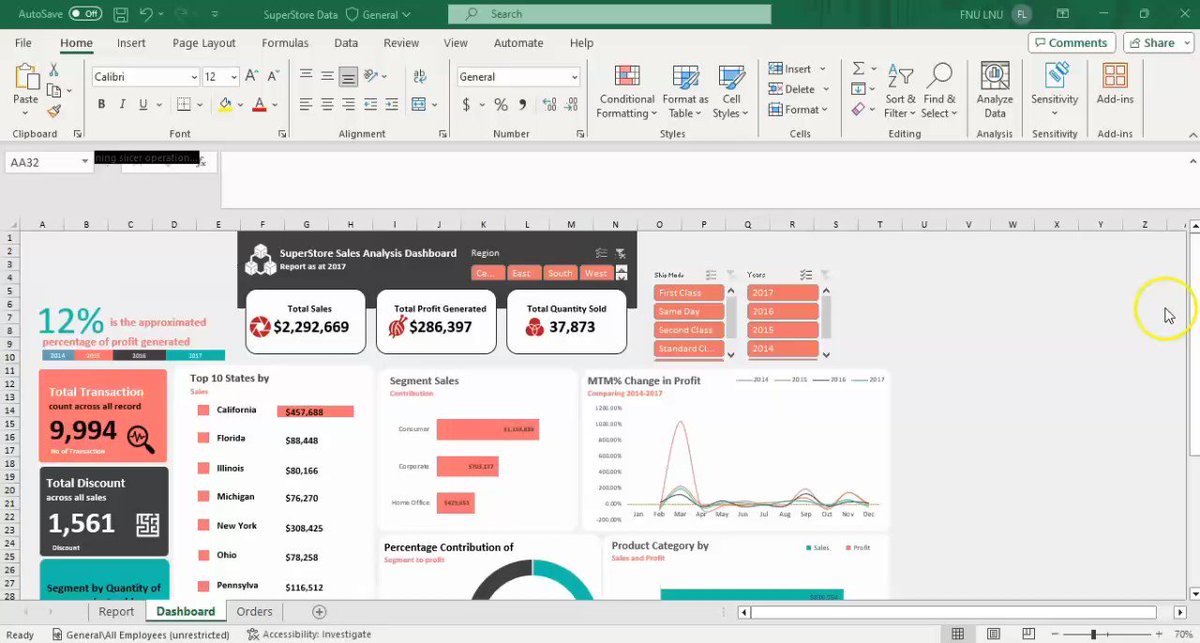Screen dimensions: 1200x643
Task: Toggle multi-select on the Ship Mode slicer
Action: pos(711,275)
